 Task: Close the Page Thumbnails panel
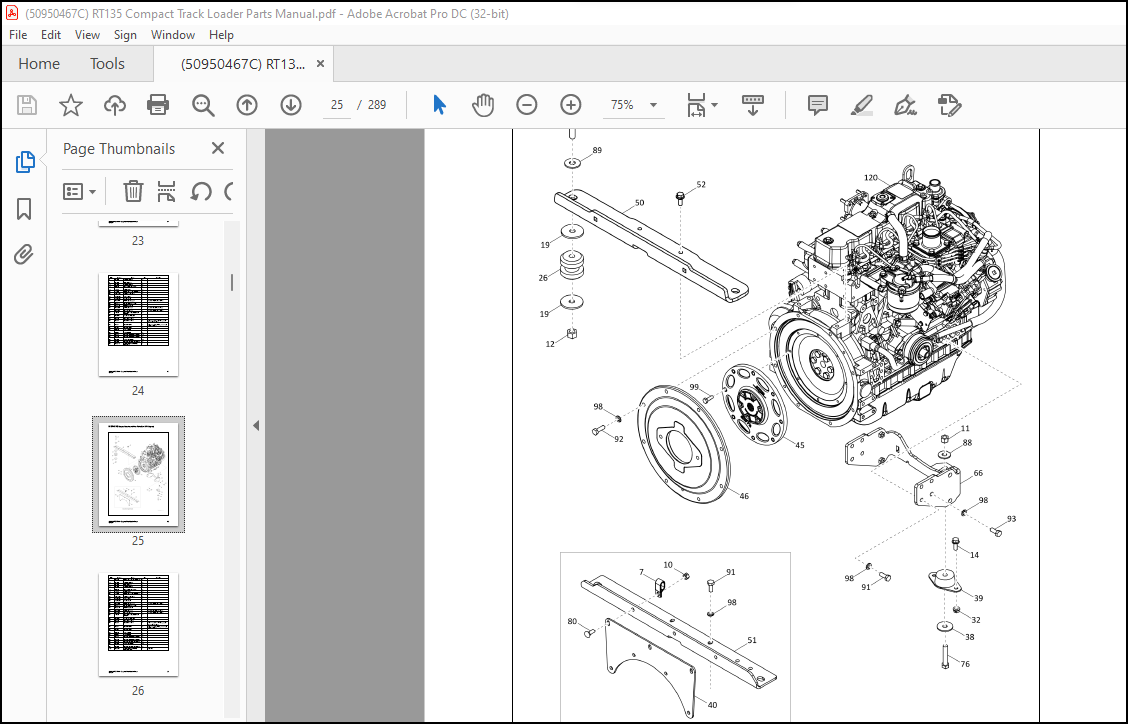218,148
